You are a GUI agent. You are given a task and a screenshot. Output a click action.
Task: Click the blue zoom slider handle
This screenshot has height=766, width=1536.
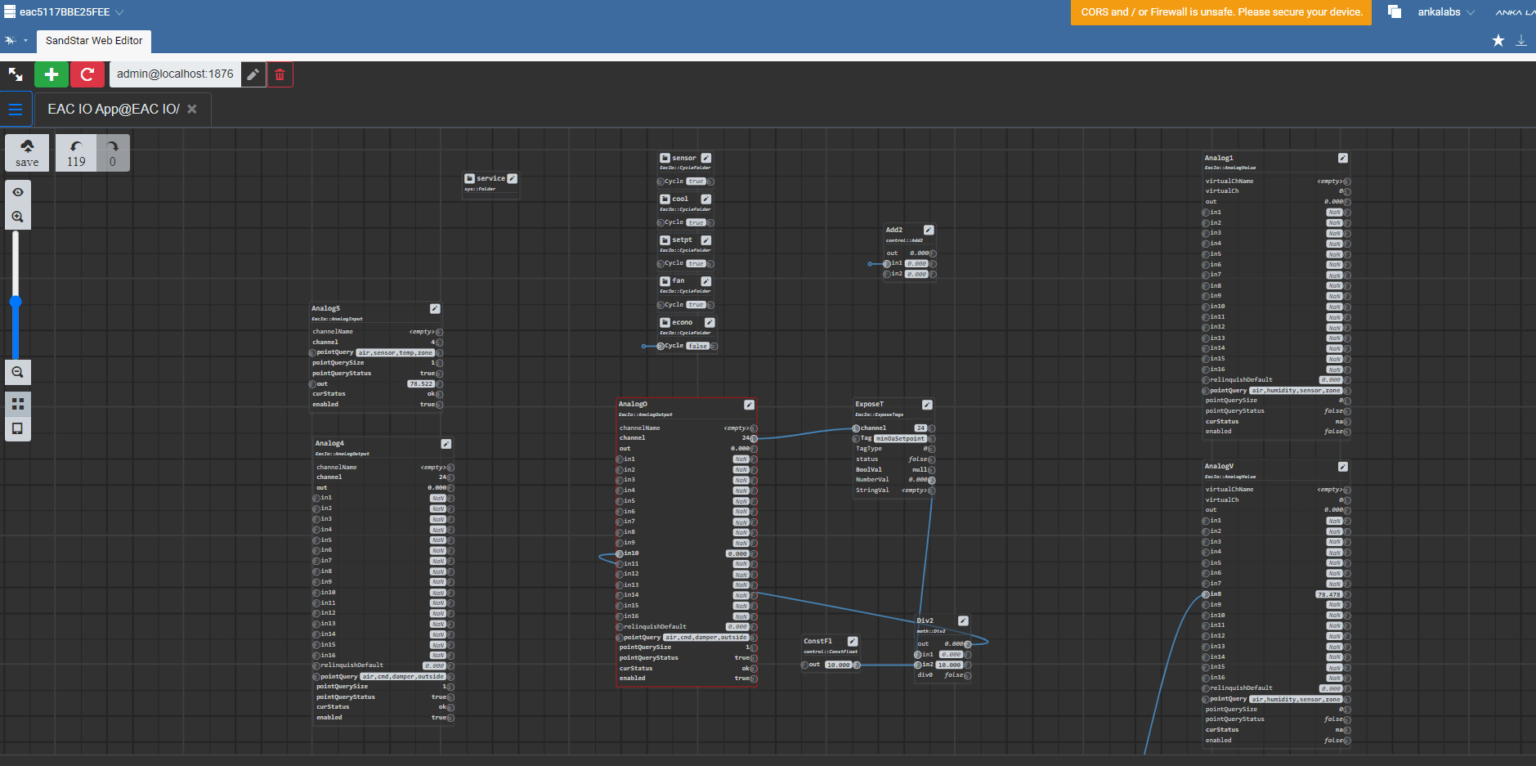[x=16, y=301]
